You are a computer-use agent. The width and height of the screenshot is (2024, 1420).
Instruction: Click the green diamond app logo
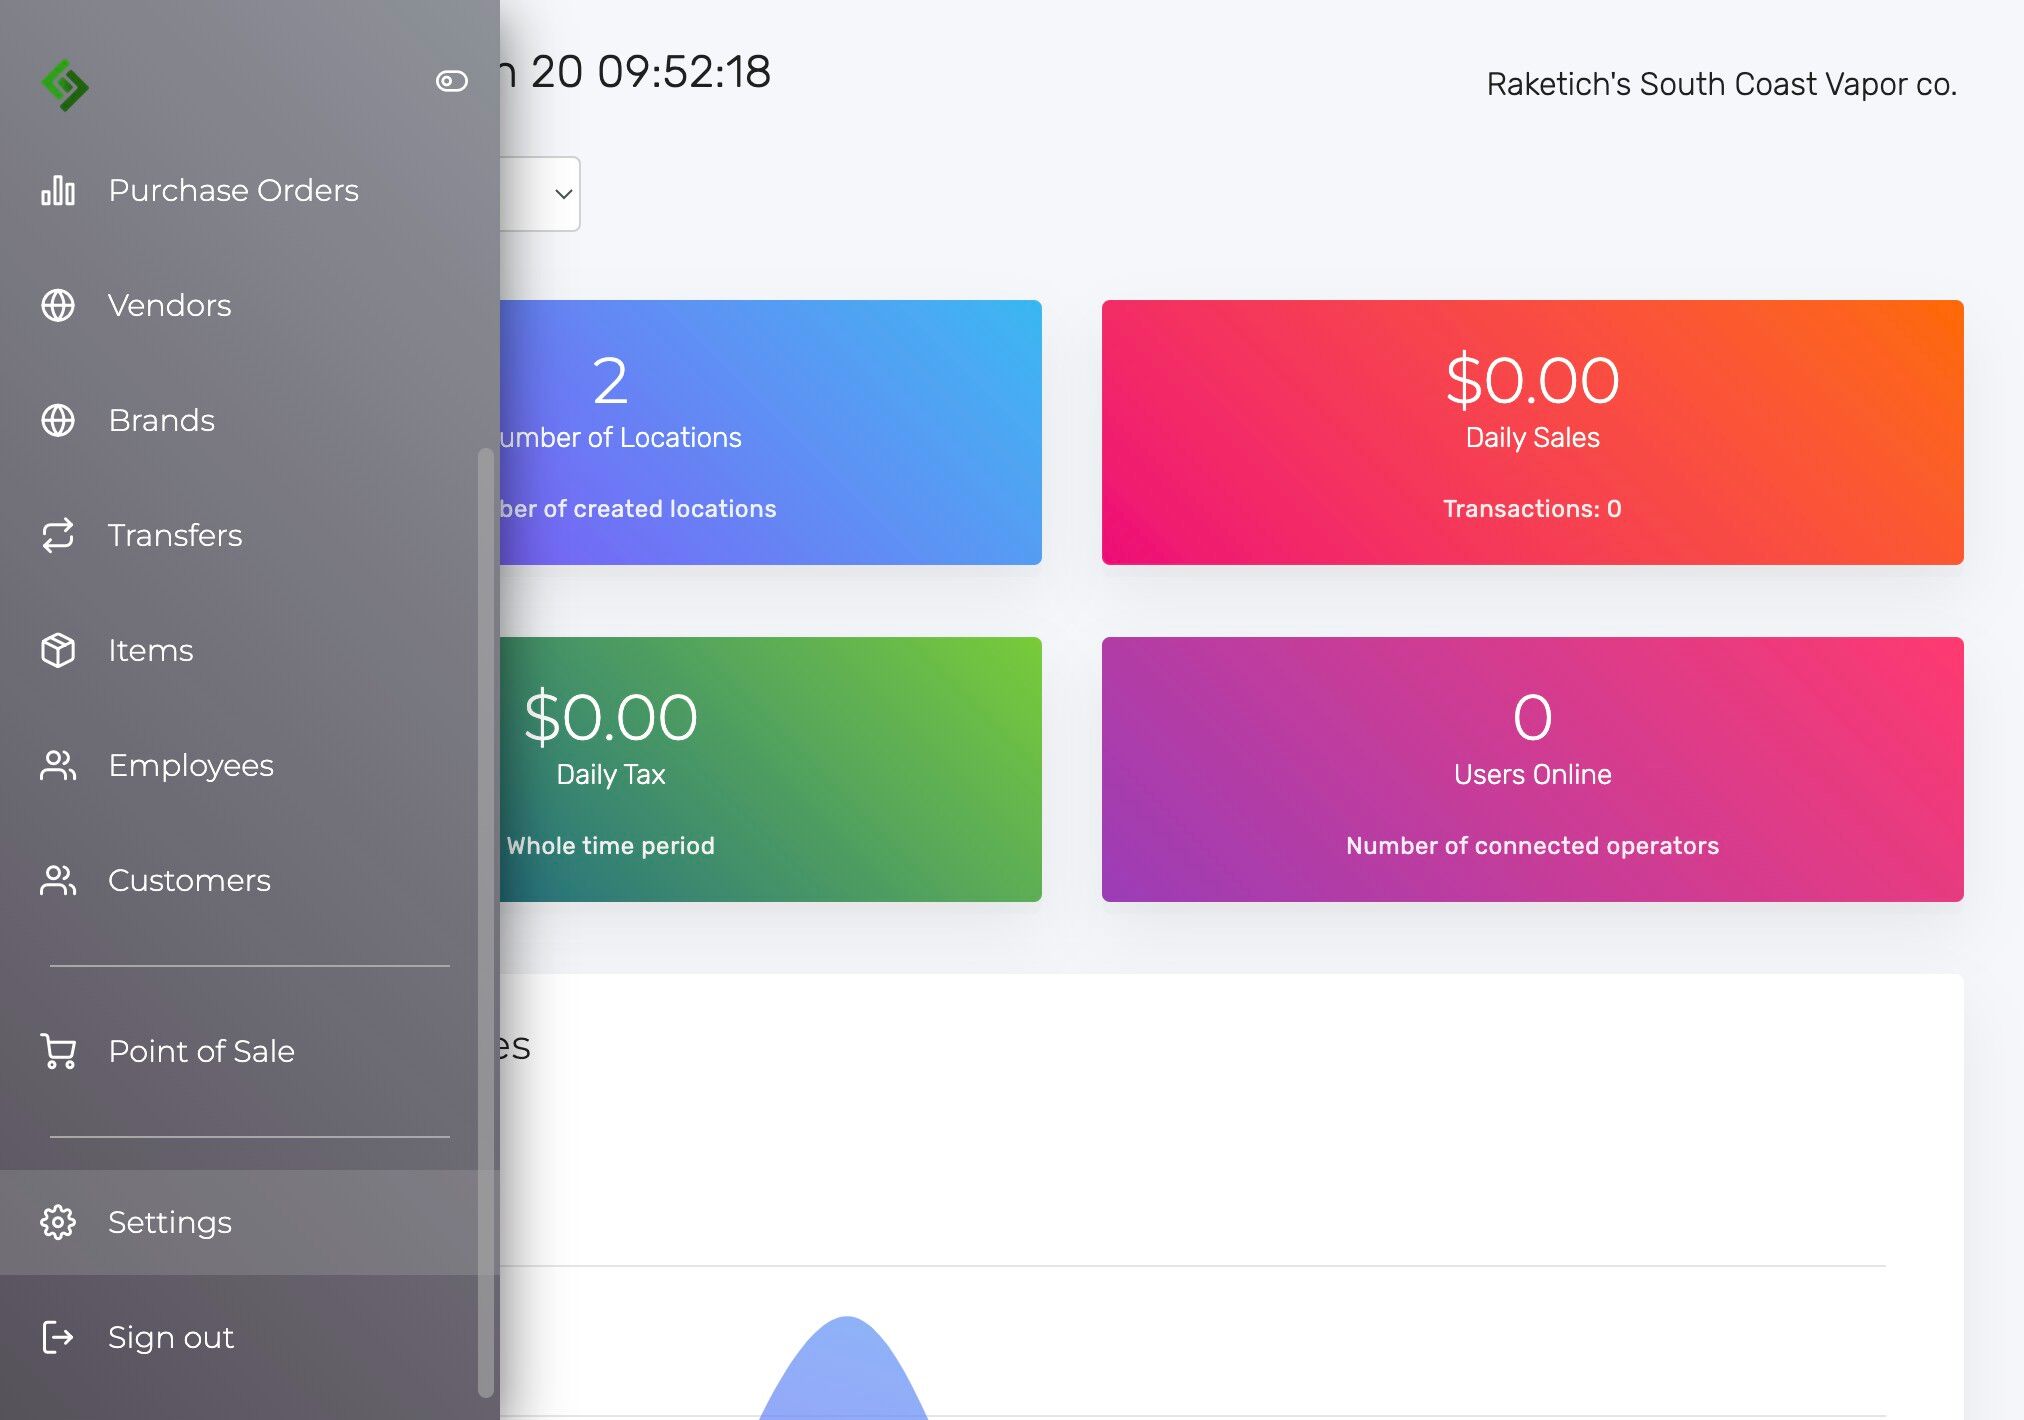pyautogui.click(x=65, y=85)
